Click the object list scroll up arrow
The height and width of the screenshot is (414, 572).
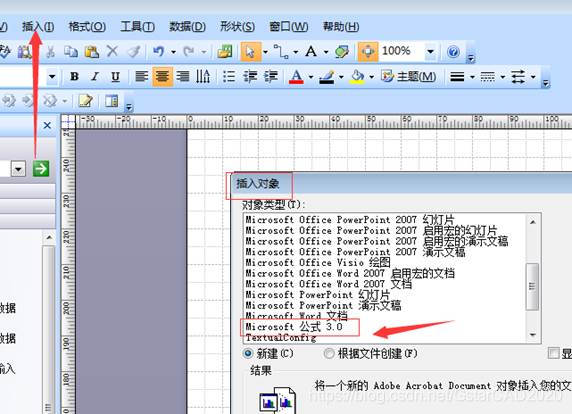(x=533, y=222)
